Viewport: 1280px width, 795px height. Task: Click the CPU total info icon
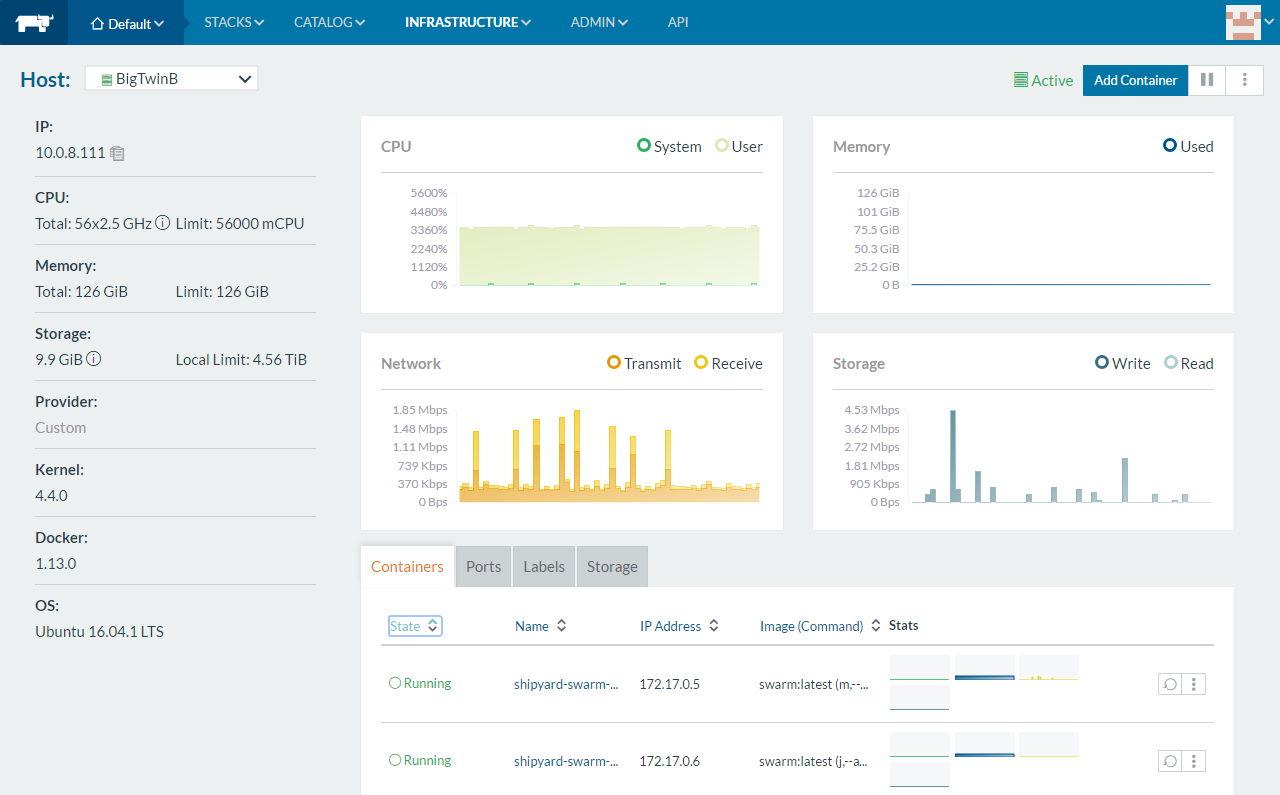(x=162, y=223)
